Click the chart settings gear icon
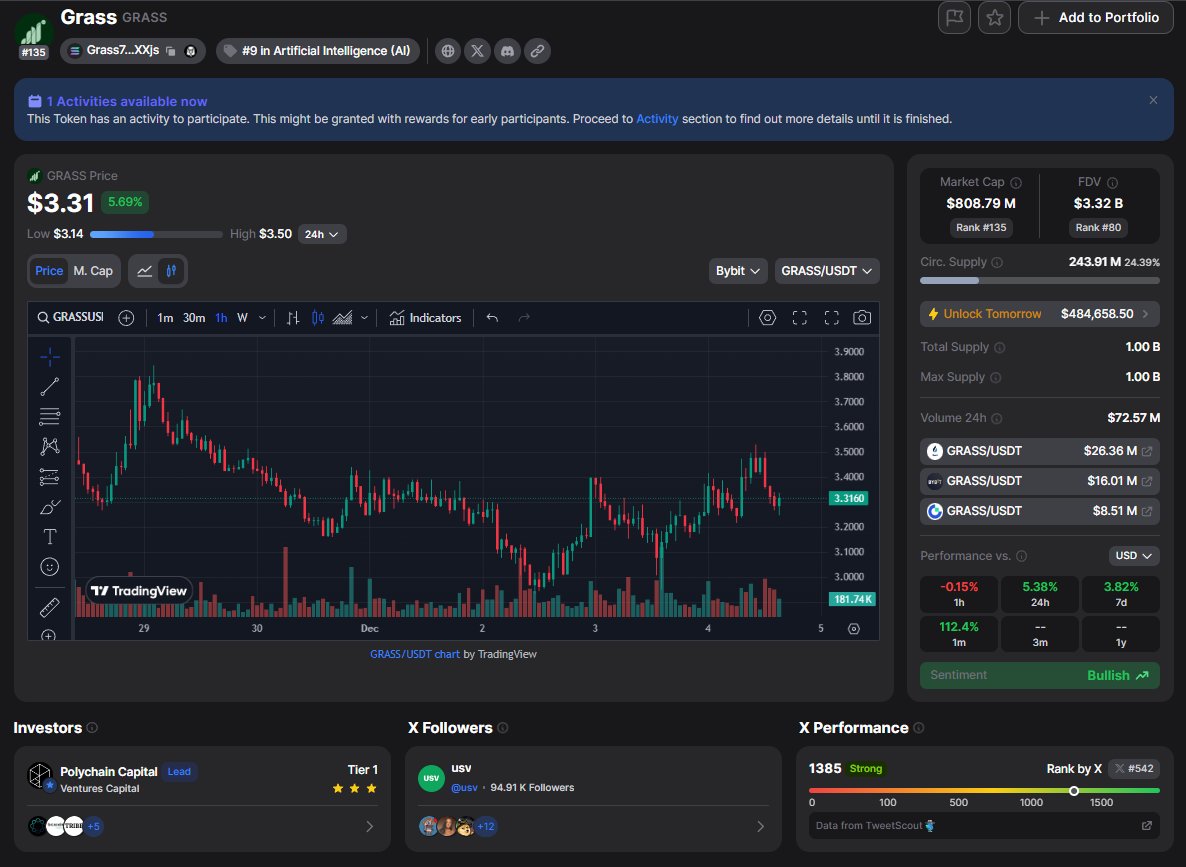This screenshot has height=867, width=1186. point(767,318)
